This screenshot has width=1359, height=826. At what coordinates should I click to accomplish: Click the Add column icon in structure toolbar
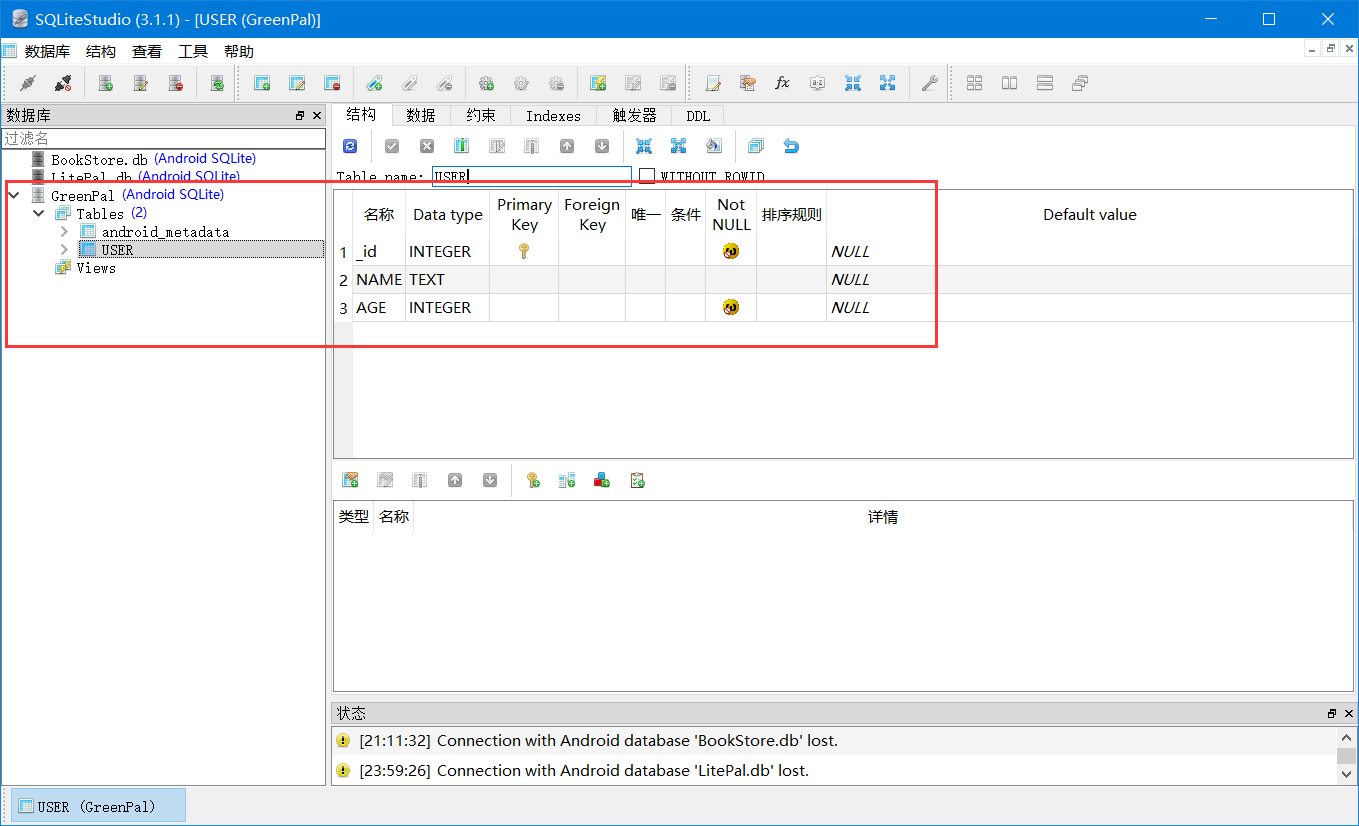point(461,146)
